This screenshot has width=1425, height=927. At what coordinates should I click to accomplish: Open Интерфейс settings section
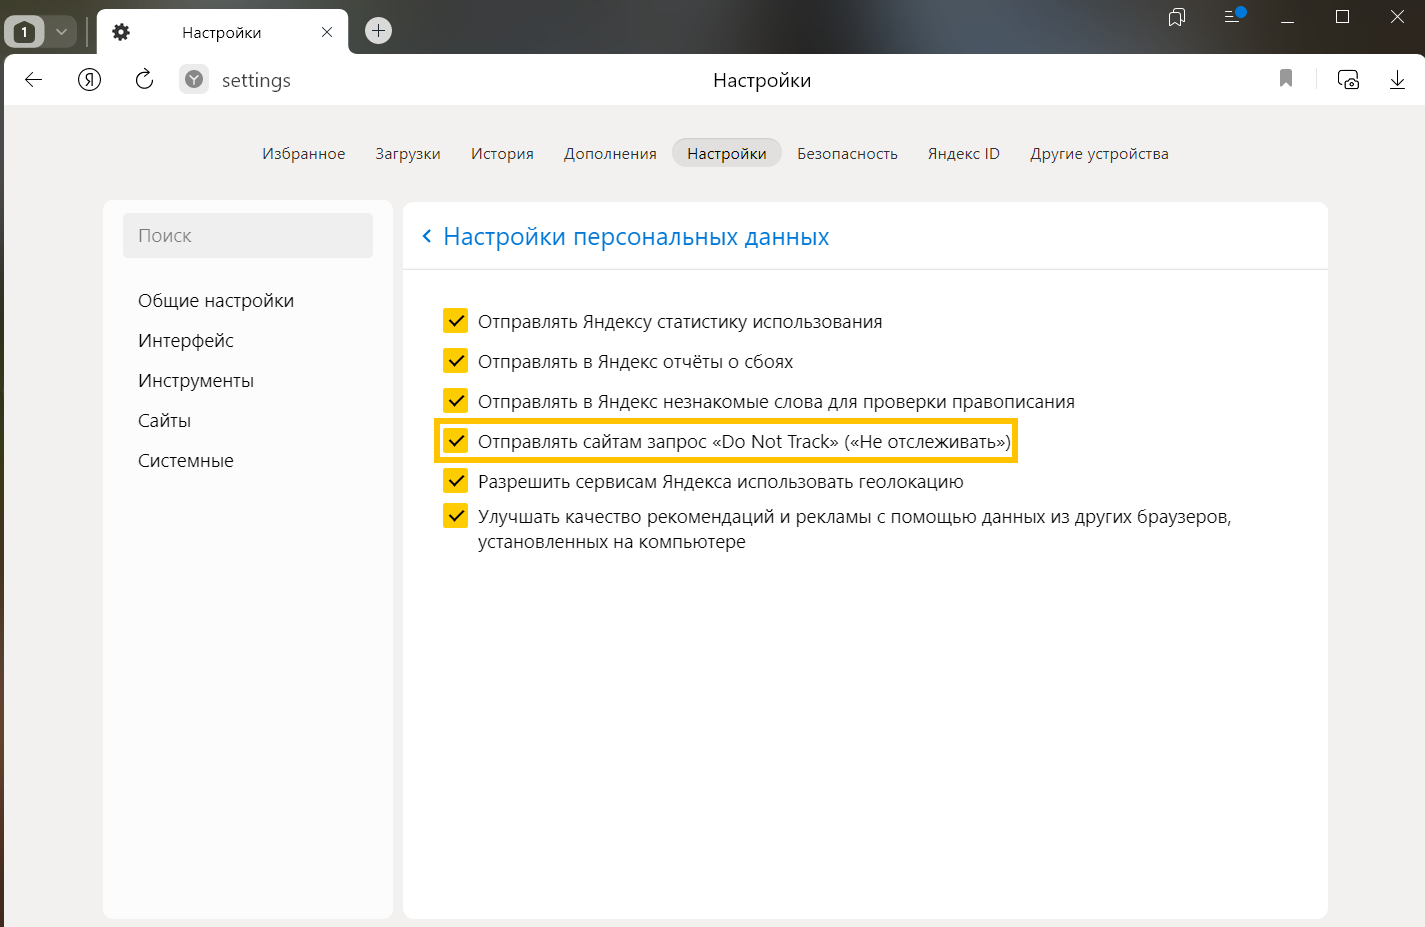tap(186, 341)
